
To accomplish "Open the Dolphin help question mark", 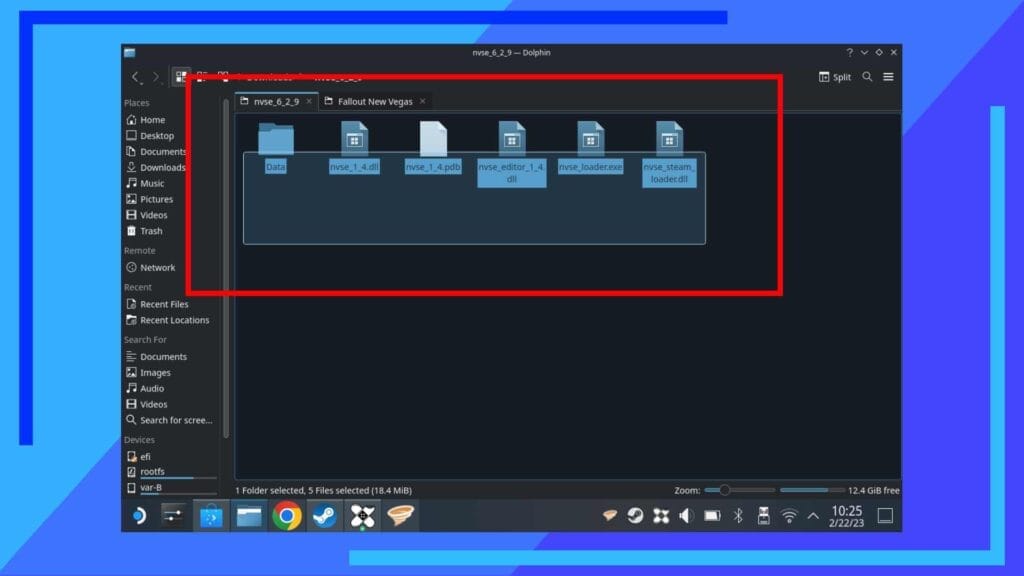I will click(849, 52).
